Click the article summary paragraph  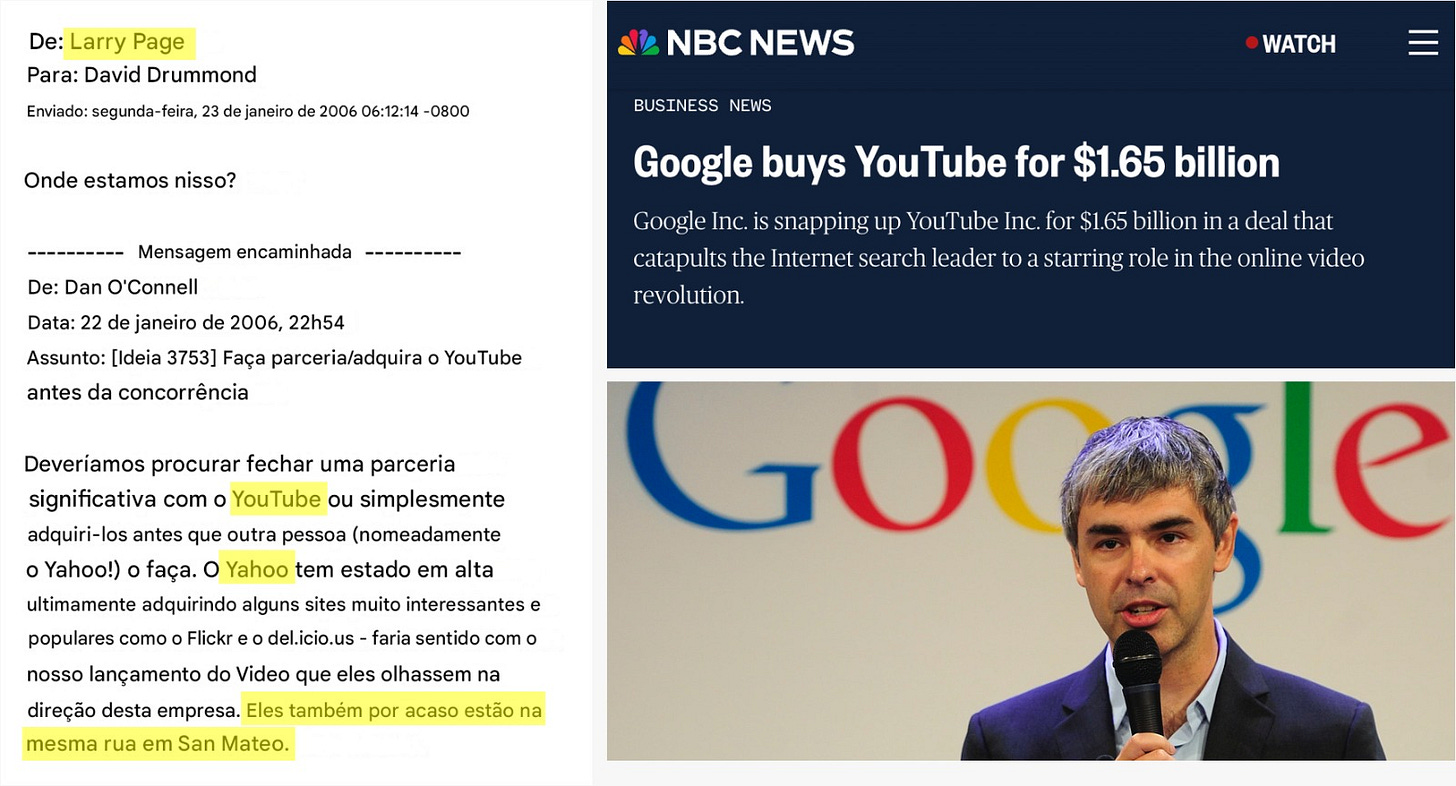998,258
